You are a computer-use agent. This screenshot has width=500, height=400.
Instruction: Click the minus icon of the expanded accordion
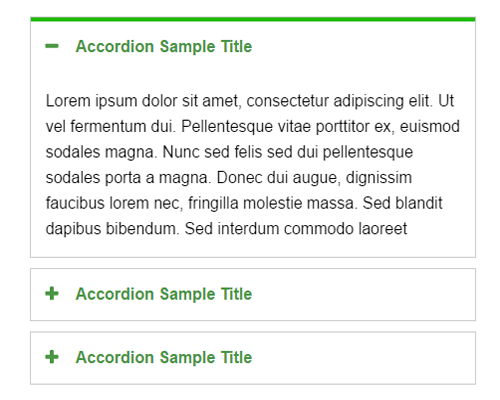click(x=52, y=46)
